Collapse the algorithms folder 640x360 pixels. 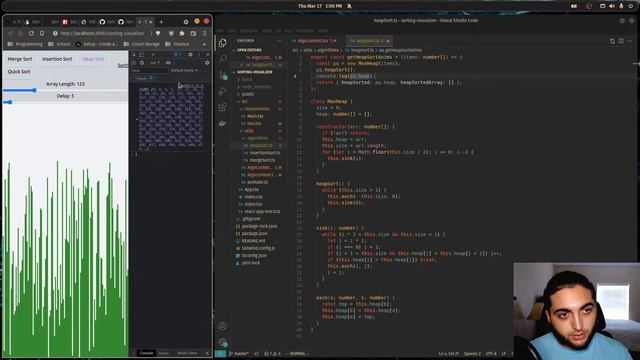pos(257,138)
